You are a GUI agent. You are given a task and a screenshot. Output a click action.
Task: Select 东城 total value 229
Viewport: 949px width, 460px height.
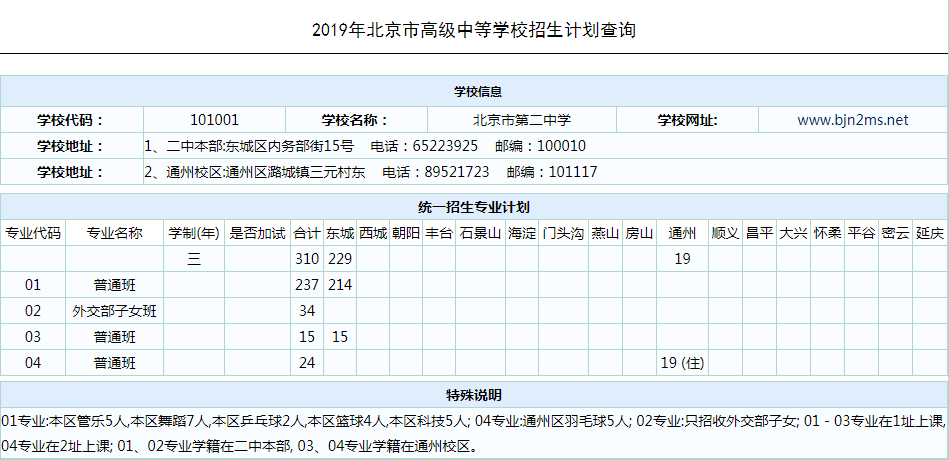coord(340,259)
